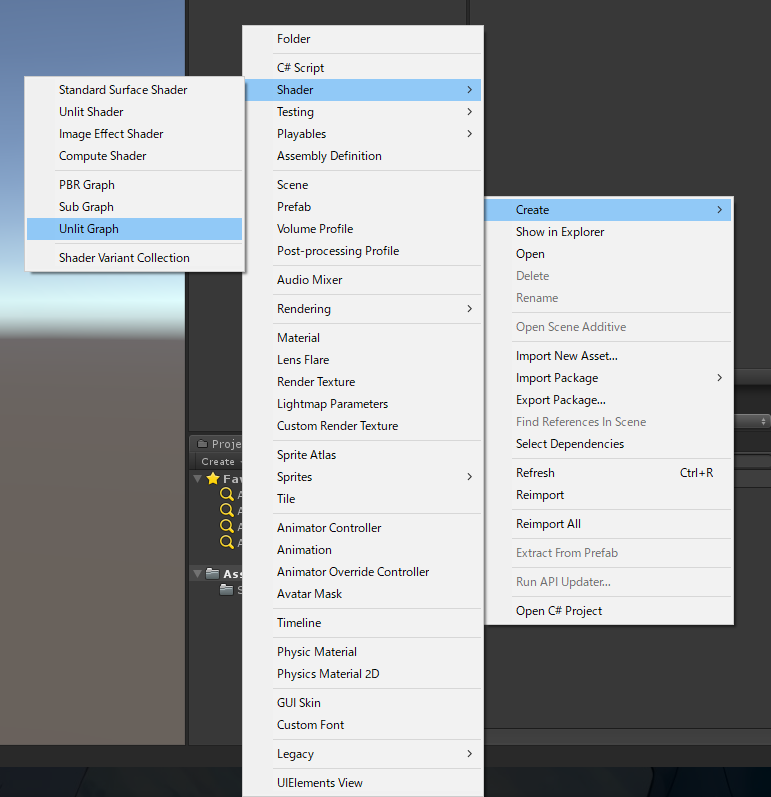Create a Render Texture
771x797 pixels.
[x=363, y=382]
